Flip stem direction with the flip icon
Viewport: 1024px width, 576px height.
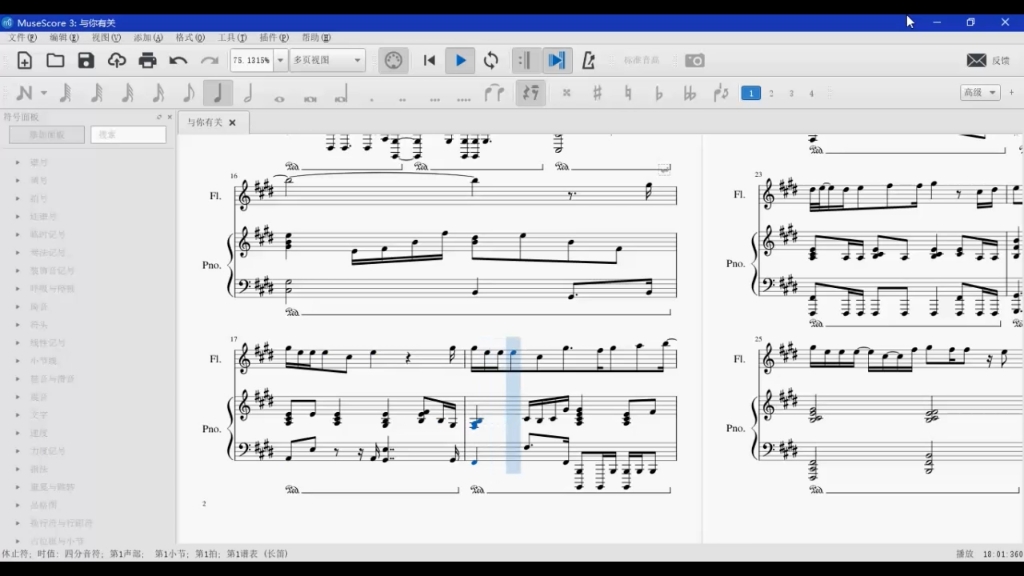pyautogui.click(x=720, y=93)
